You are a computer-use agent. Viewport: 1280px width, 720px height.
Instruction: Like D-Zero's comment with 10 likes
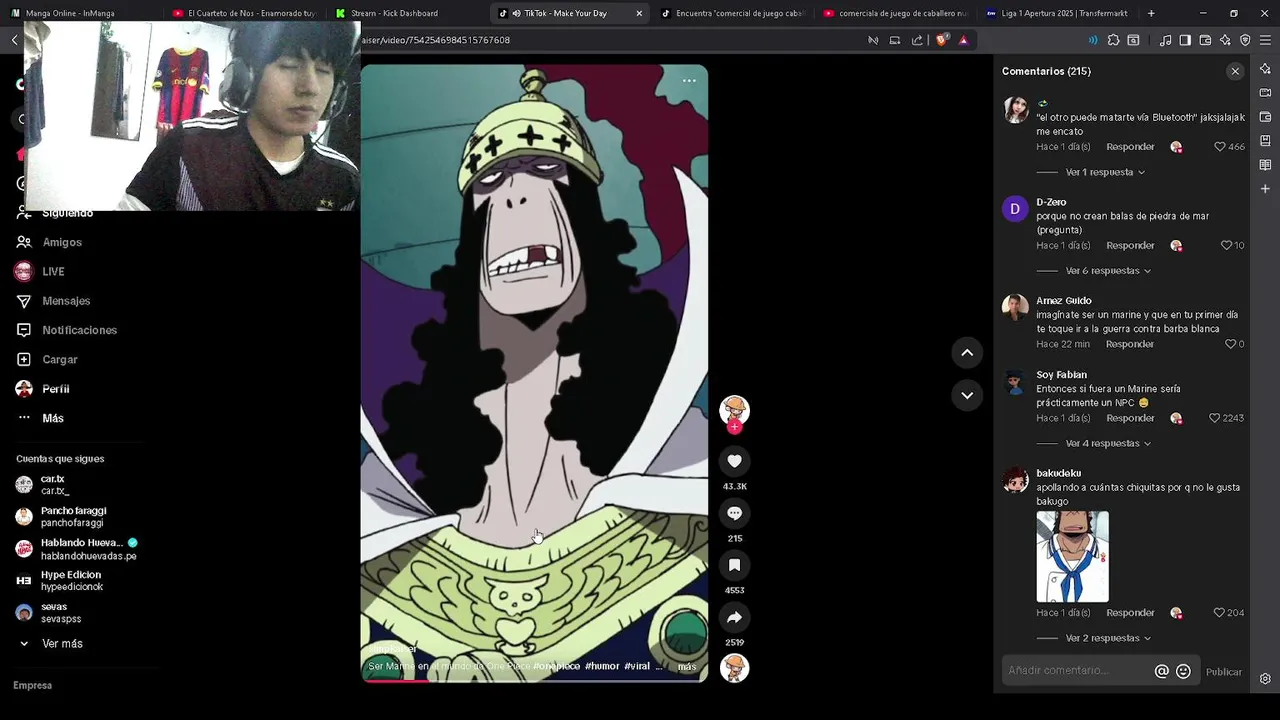click(1226, 246)
